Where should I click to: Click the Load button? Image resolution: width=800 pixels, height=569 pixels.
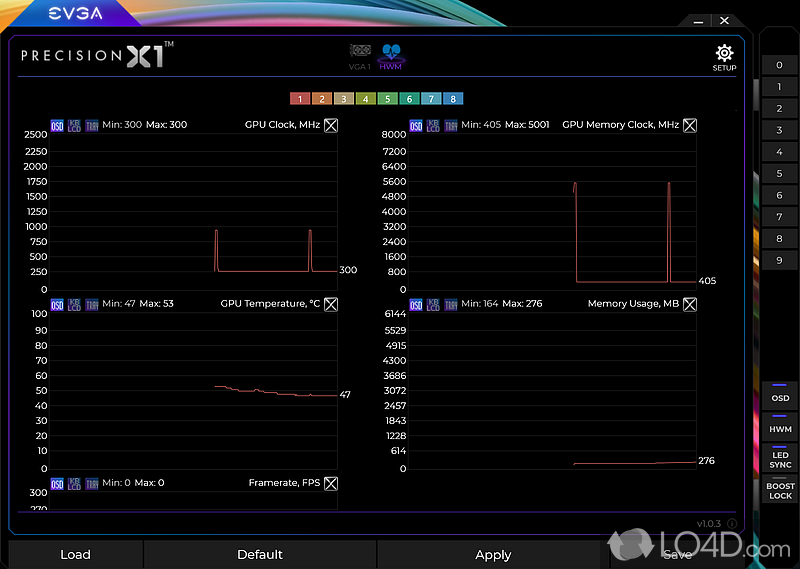pos(76,555)
